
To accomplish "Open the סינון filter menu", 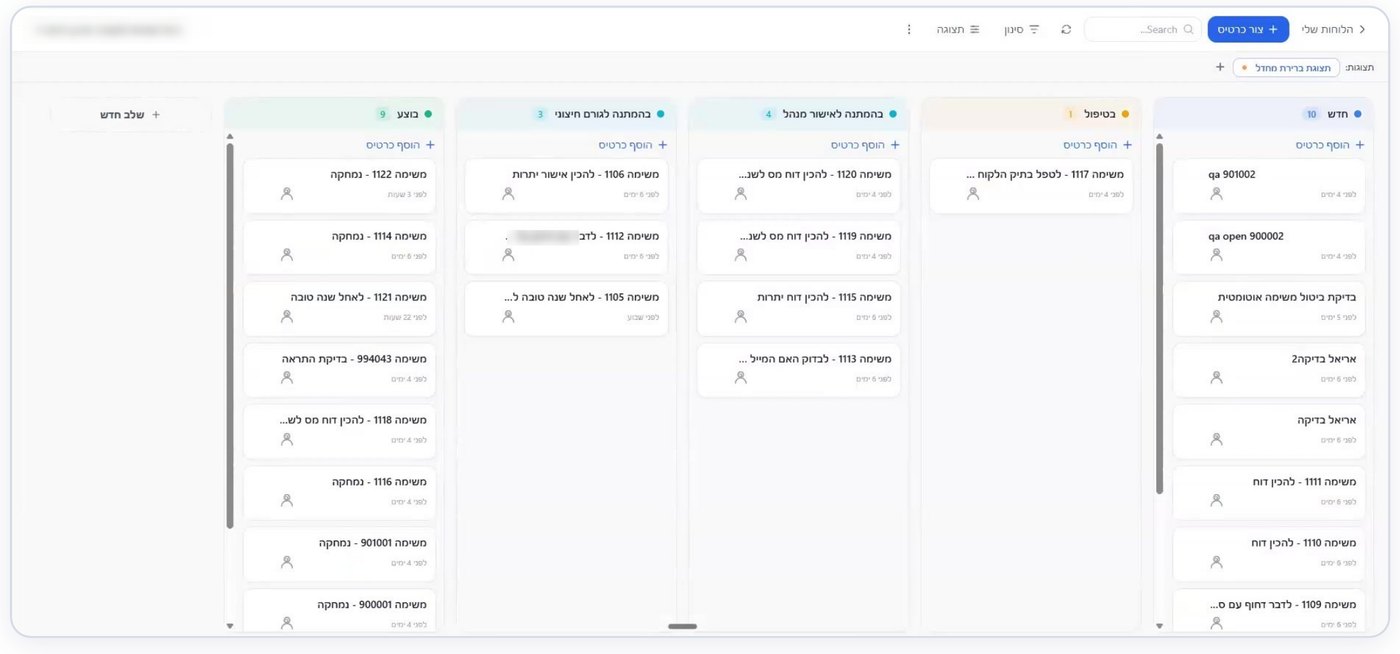I will [x=1022, y=30].
